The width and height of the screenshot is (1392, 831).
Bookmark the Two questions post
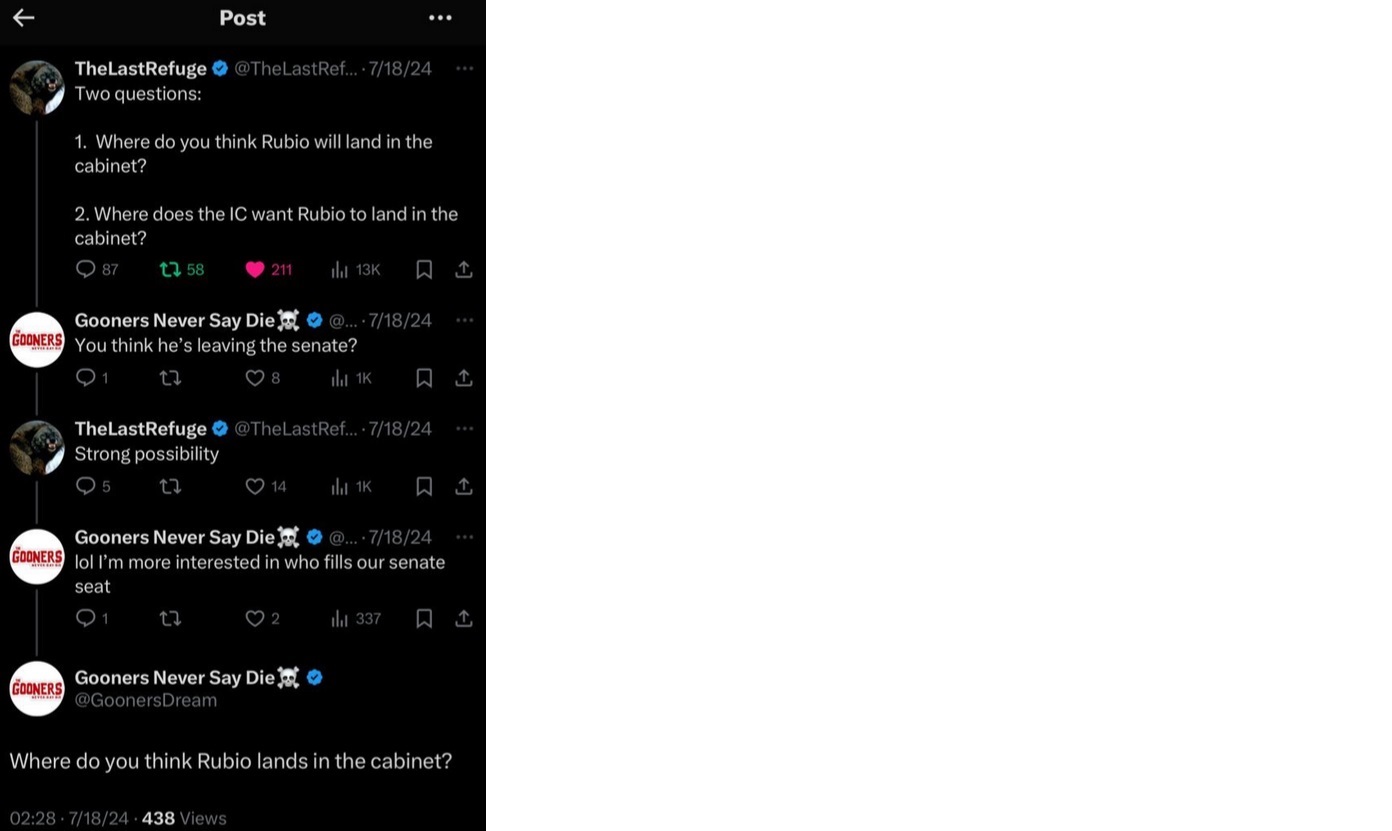point(424,269)
